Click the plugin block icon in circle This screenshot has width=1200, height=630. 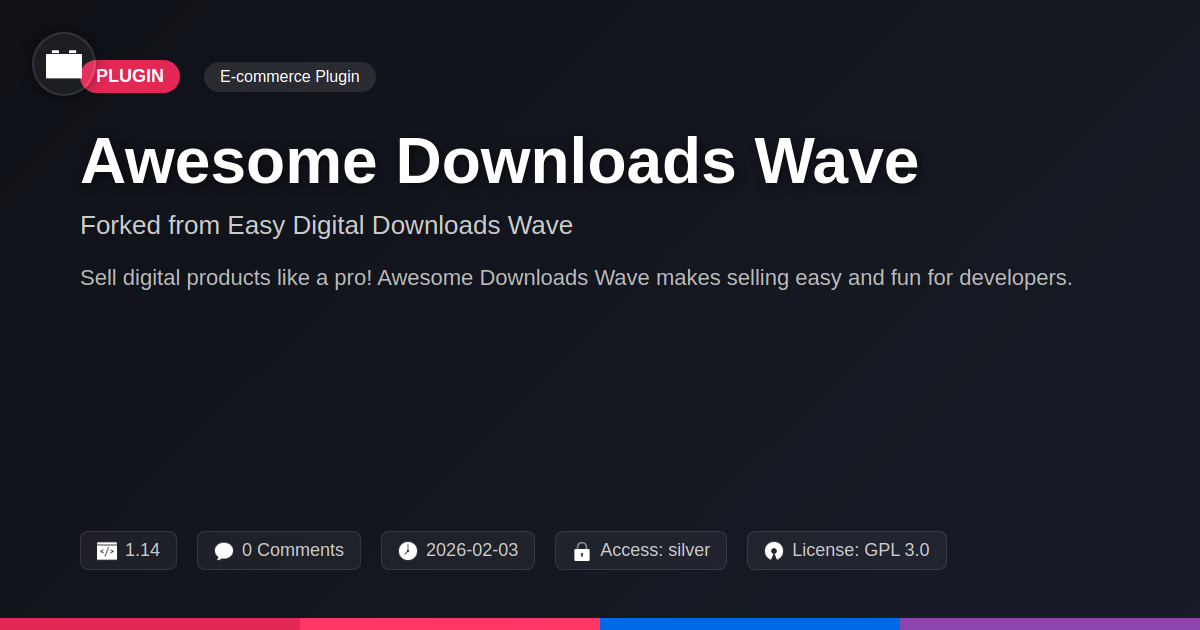click(64, 64)
